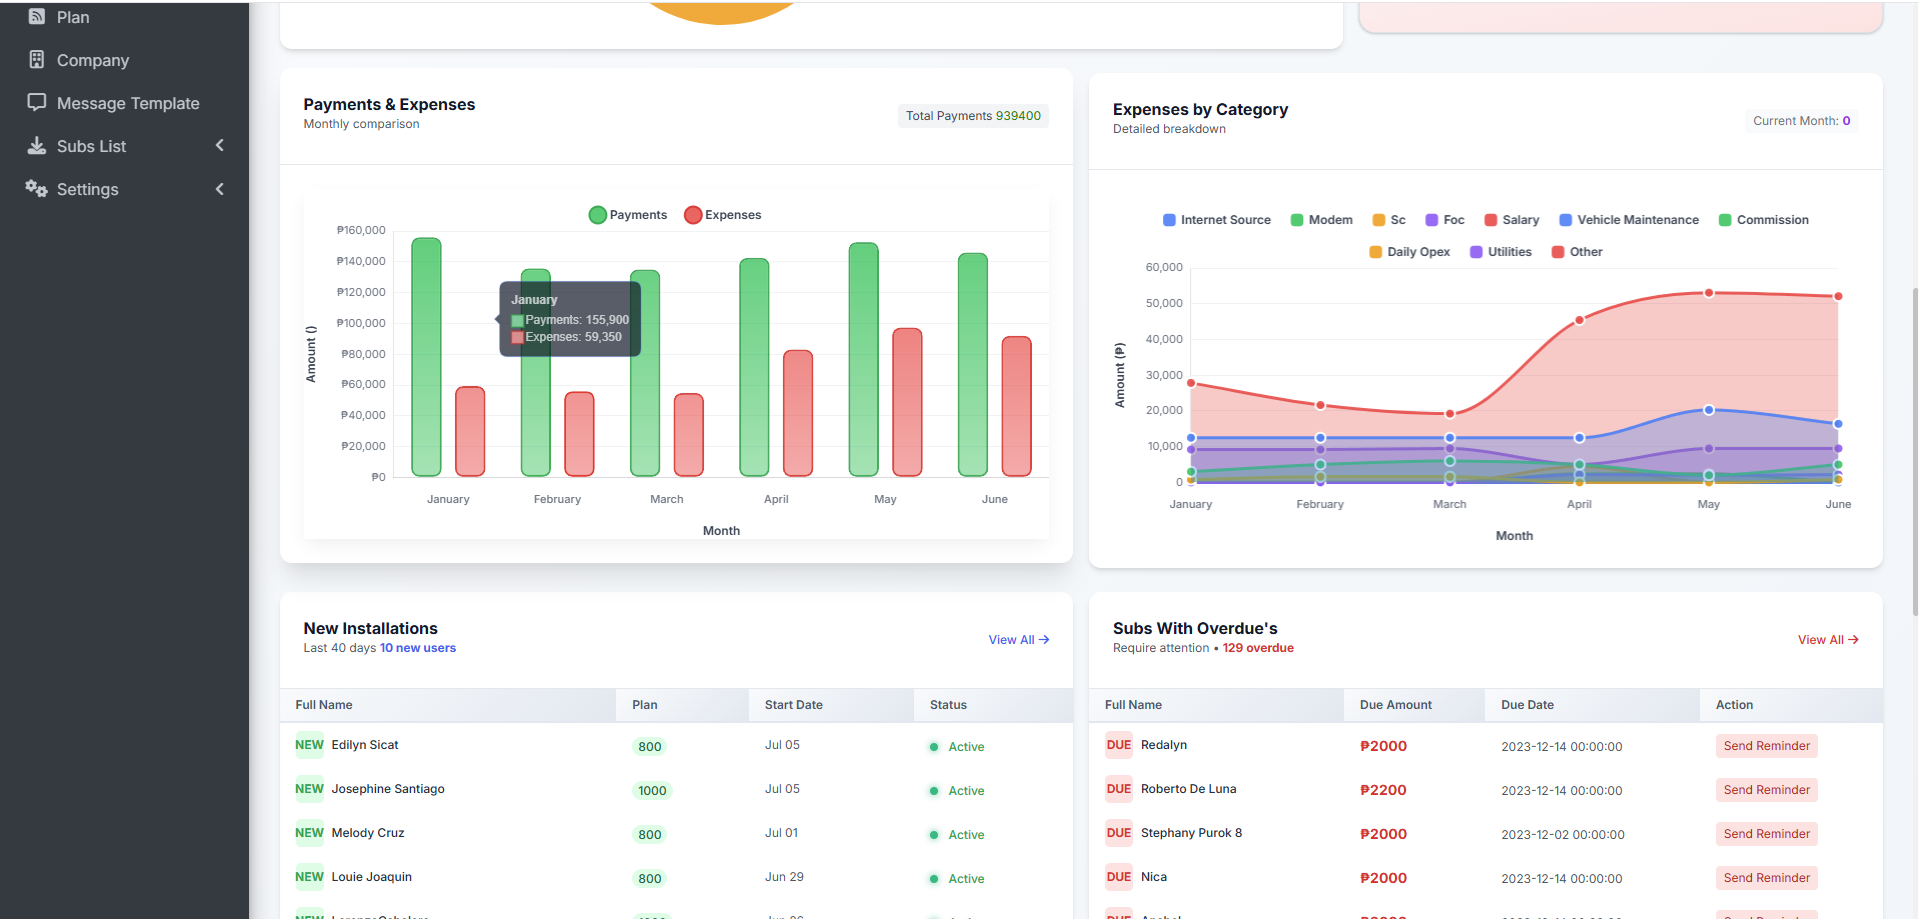The image size is (1919, 919).
Task: Toggle the Vehicle Maintenance legend entry
Action: point(1629,220)
